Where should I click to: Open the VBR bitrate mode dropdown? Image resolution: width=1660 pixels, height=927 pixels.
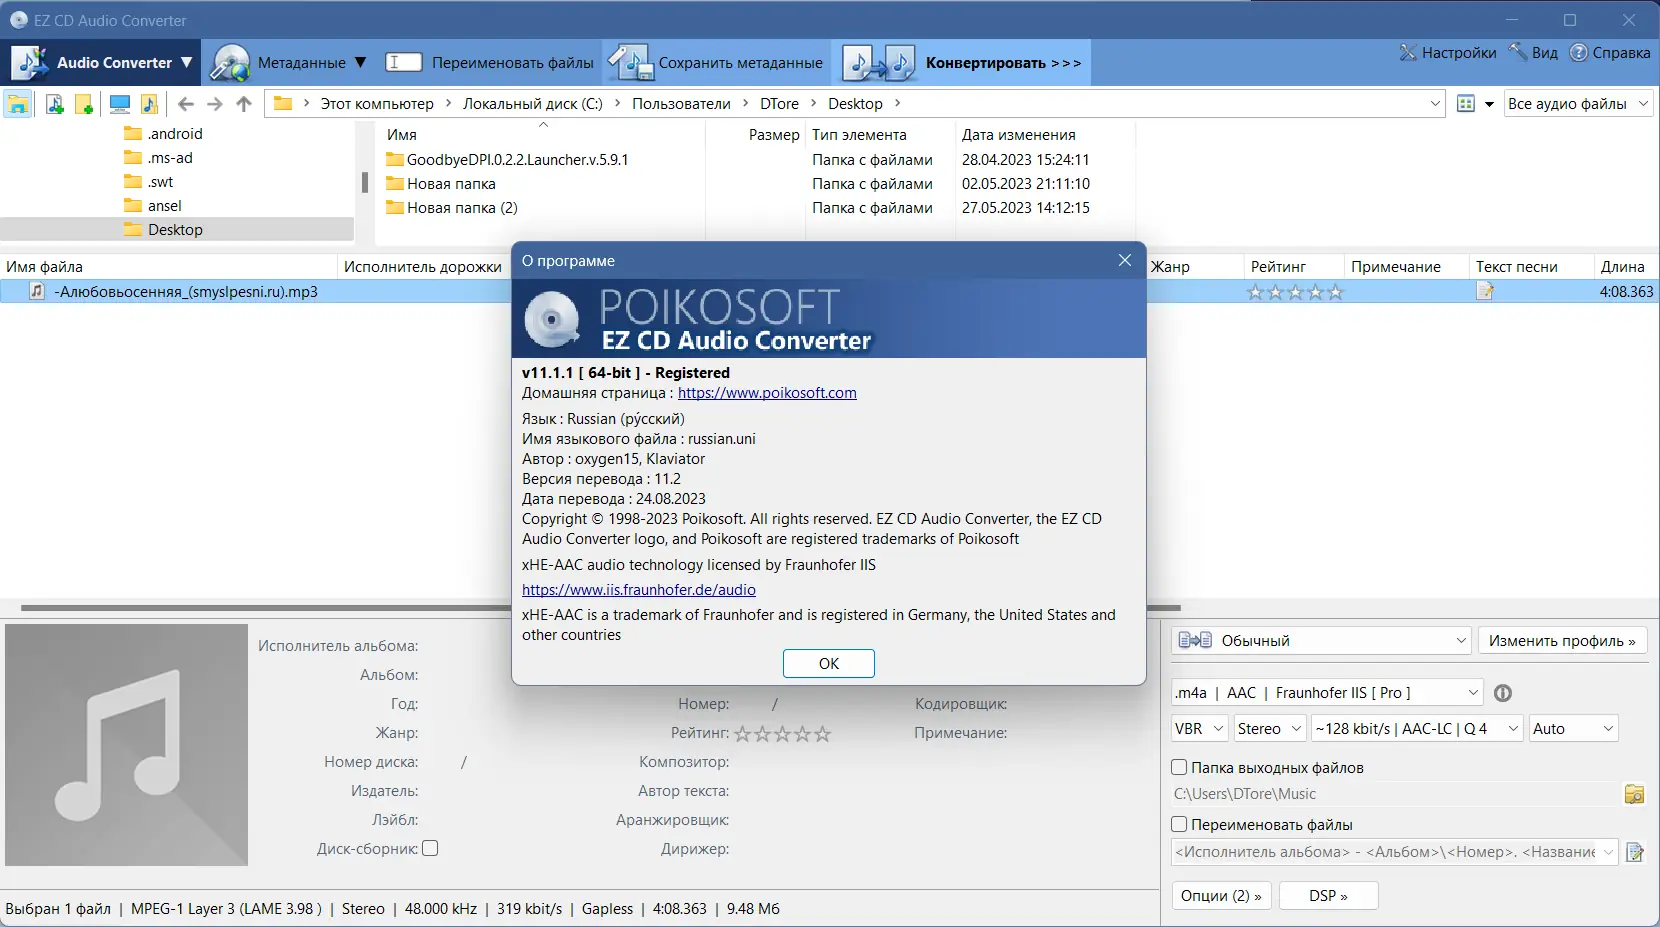click(1197, 729)
